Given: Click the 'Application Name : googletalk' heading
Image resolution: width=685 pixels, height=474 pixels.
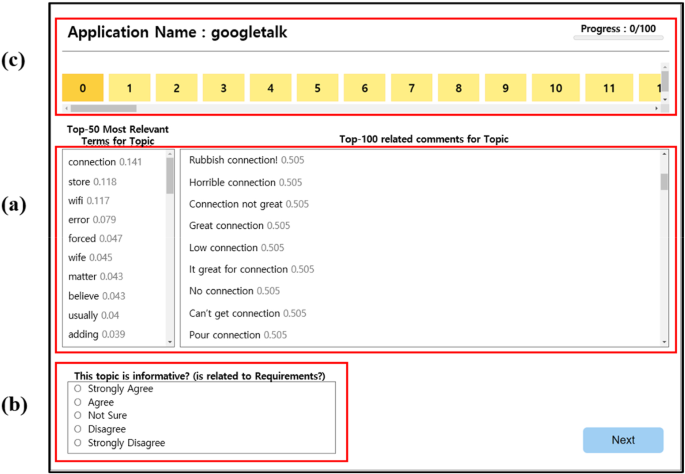Looking at the screenshot, I should (x=177, y=33).
